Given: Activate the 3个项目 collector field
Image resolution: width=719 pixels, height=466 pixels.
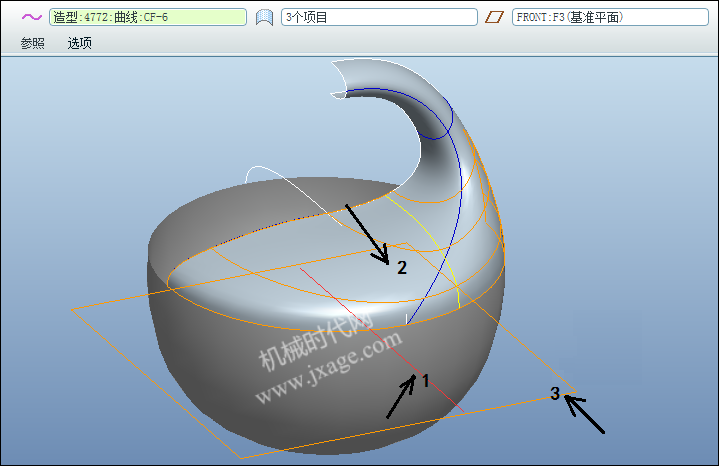Looking at the screenshot, I should point(379,17).
